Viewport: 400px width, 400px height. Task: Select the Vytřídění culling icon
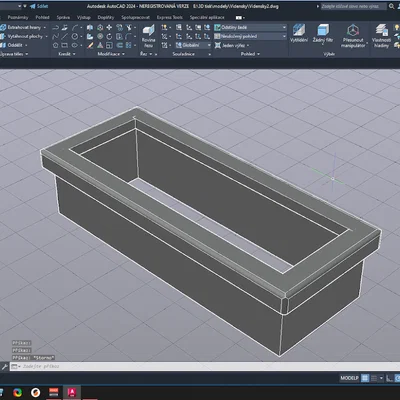299,33
